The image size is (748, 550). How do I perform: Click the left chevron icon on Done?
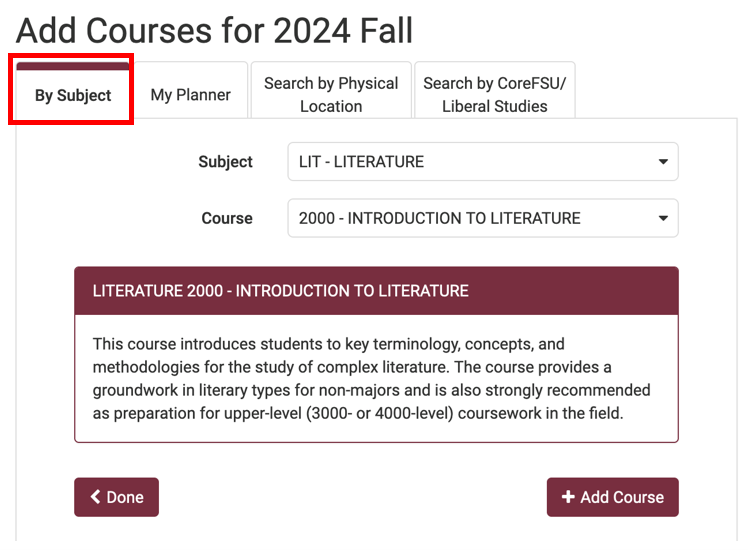96,497
